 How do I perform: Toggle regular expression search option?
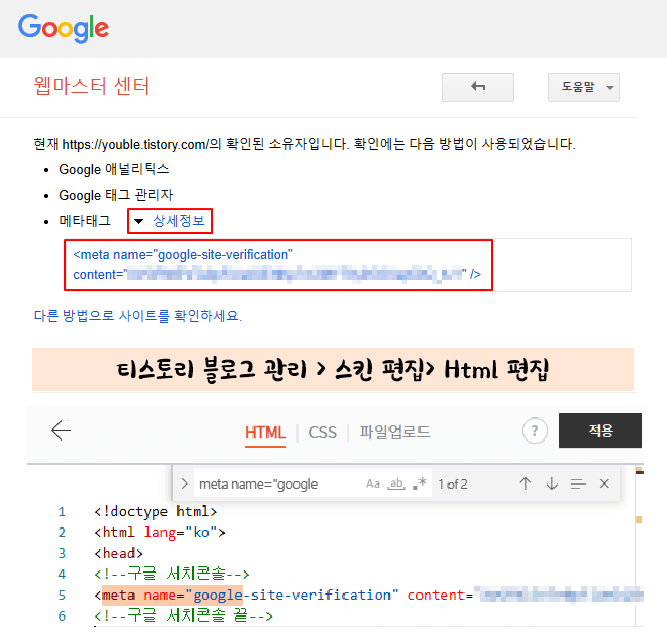pos(419,483)
